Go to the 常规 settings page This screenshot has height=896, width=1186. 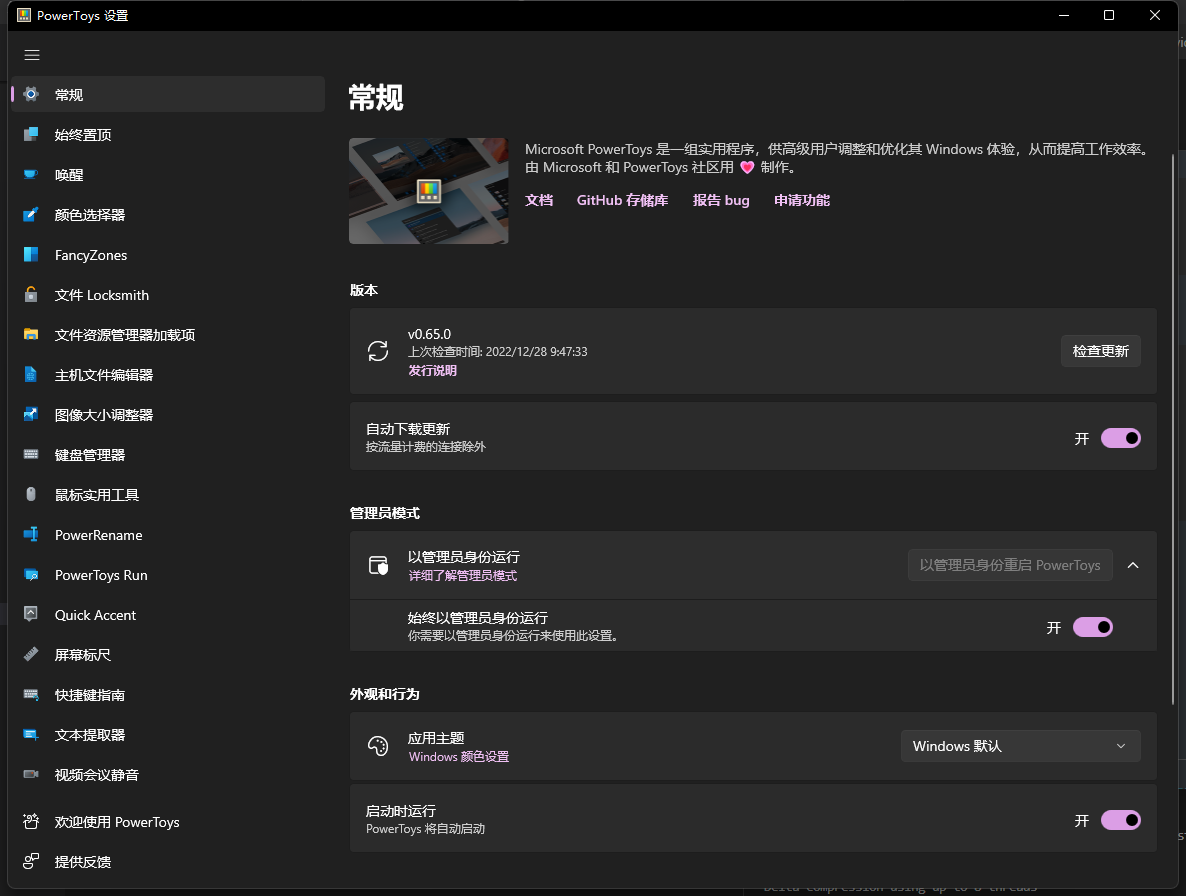[x=168, y=95]
